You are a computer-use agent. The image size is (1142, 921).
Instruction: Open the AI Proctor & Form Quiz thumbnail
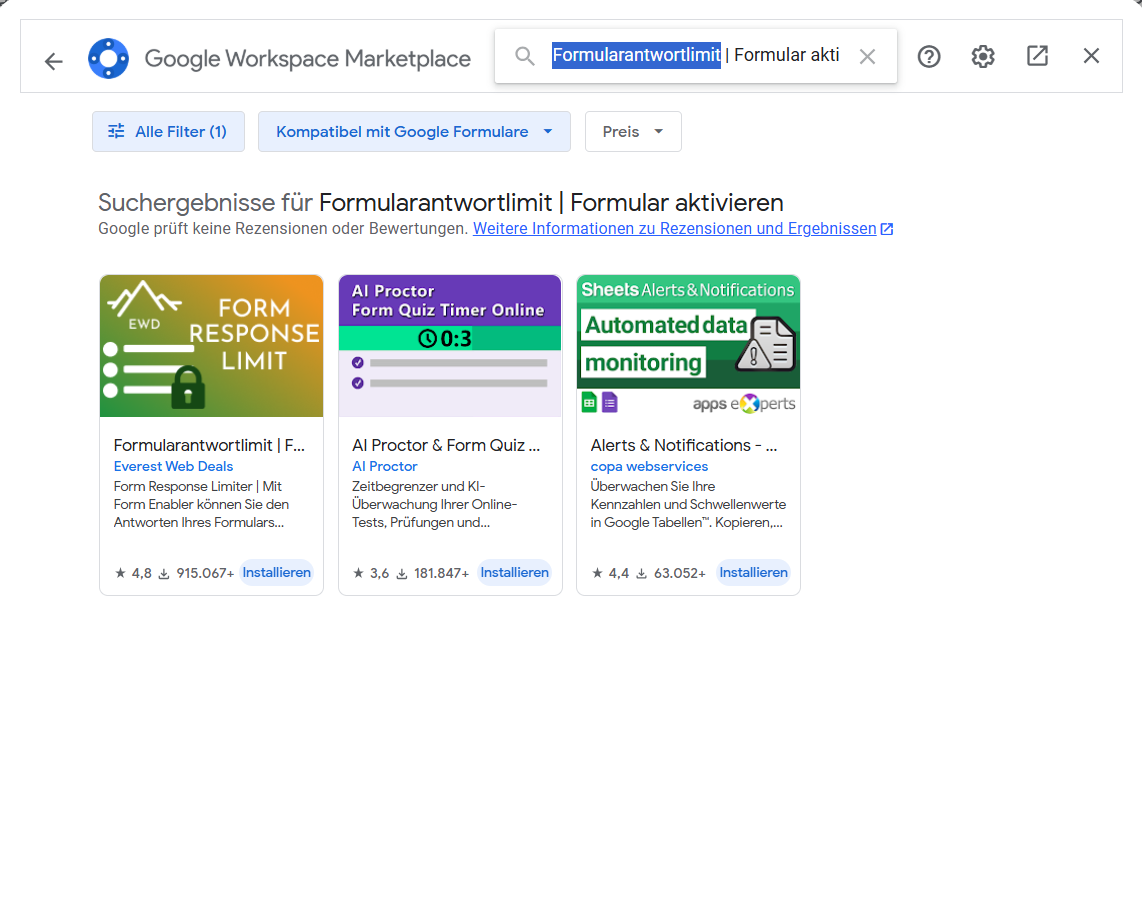[449, 345]
